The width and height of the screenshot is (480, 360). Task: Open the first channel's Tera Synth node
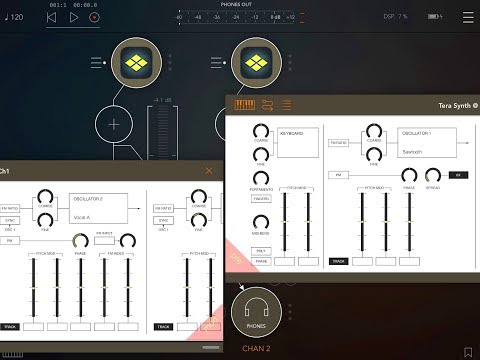(x=136, y=63)
